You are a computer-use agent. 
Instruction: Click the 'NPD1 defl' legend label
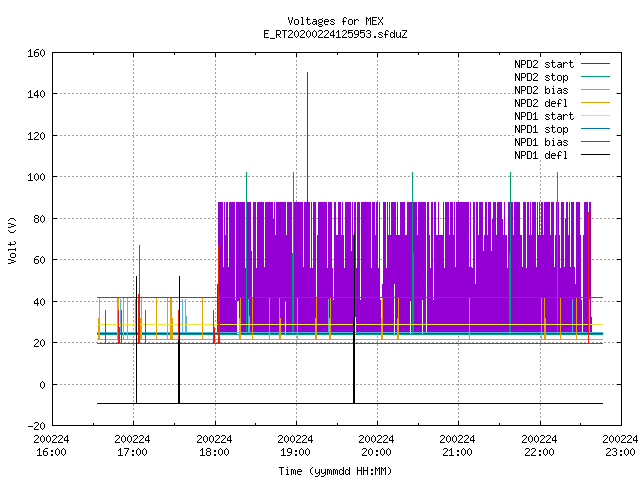point(541,155)
